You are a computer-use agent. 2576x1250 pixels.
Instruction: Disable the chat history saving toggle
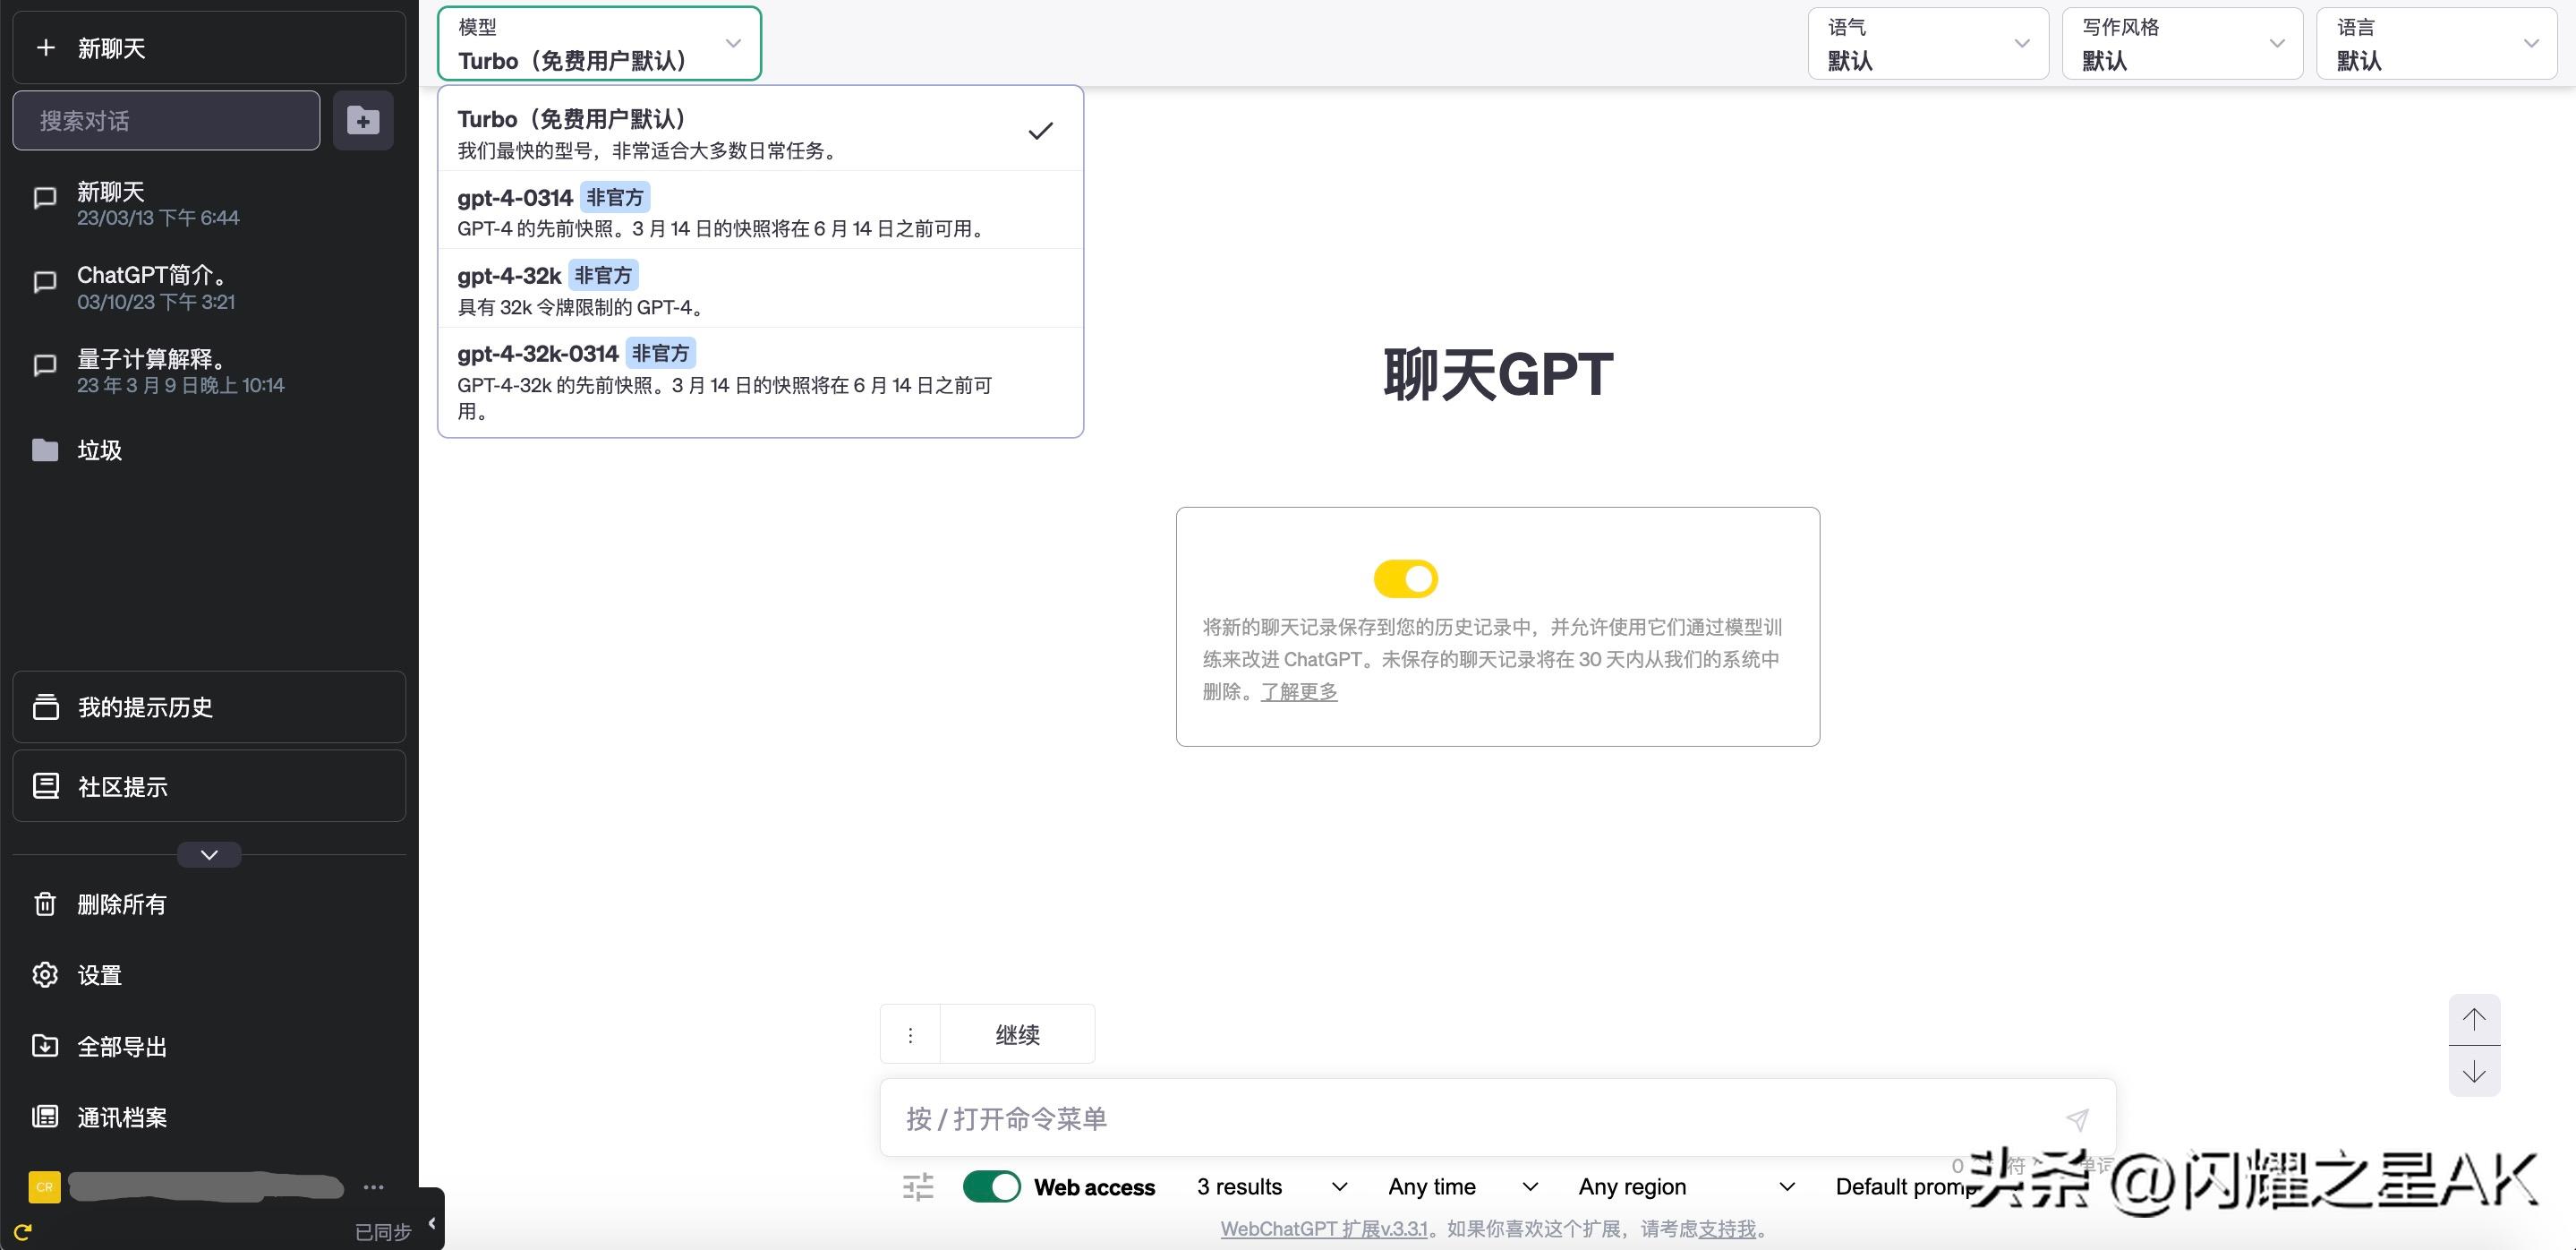[1406, 578]
